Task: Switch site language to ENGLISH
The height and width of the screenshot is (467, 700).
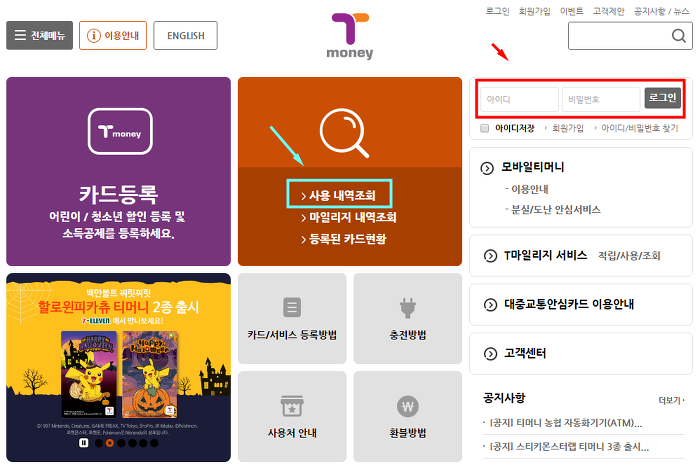Action: [x=185, y=35]
